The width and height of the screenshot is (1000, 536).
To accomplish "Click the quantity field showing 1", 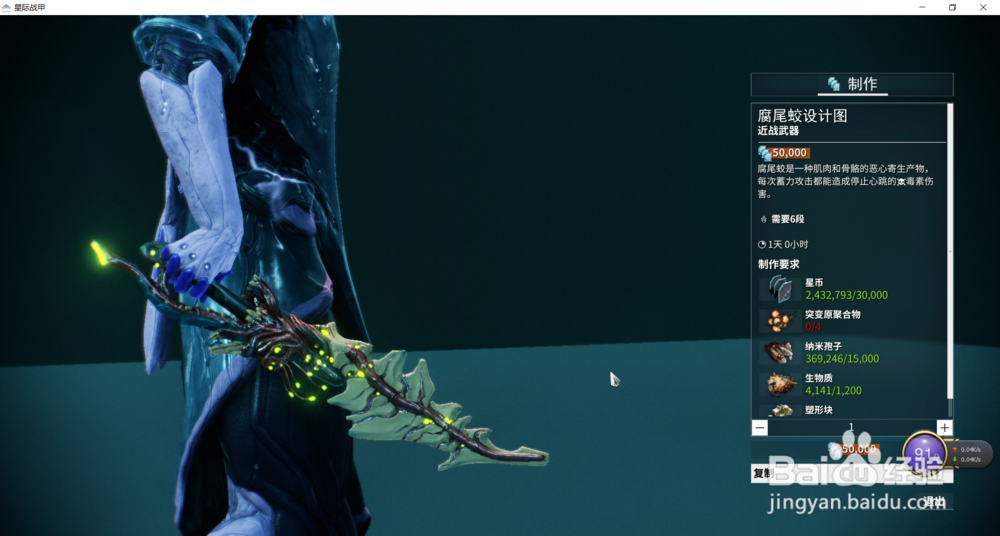I will point(852,428).
